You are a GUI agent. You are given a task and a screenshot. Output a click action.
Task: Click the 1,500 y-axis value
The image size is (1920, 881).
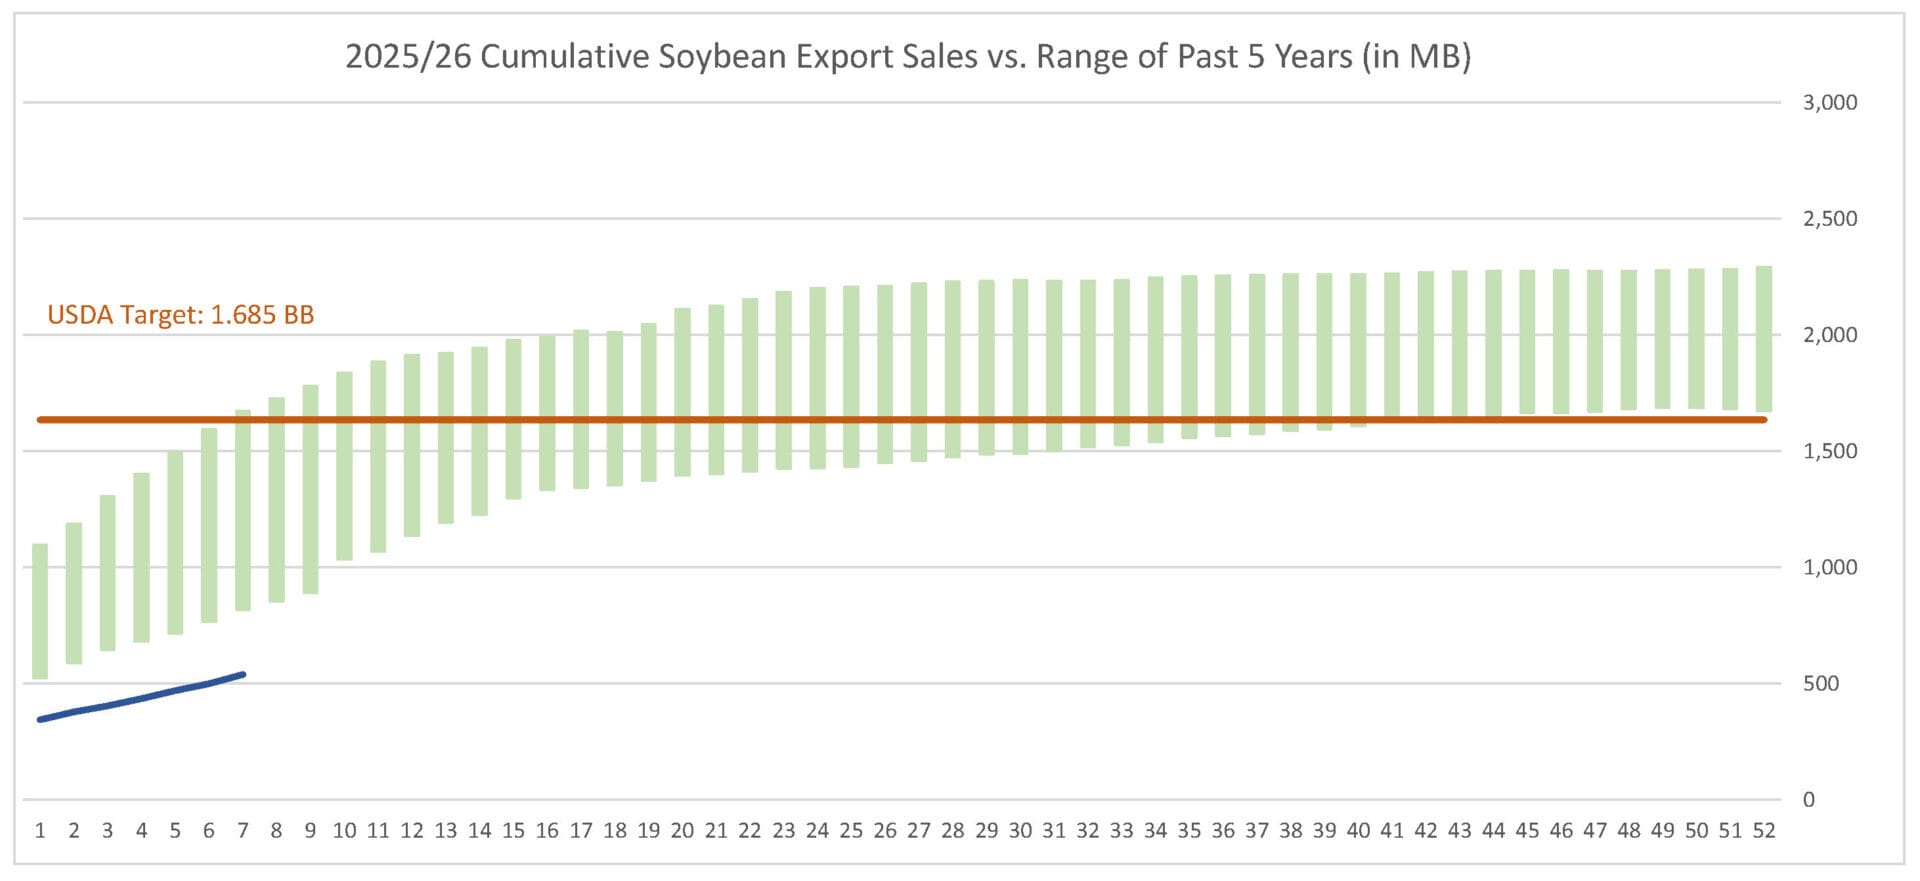tap(1829, 451)
